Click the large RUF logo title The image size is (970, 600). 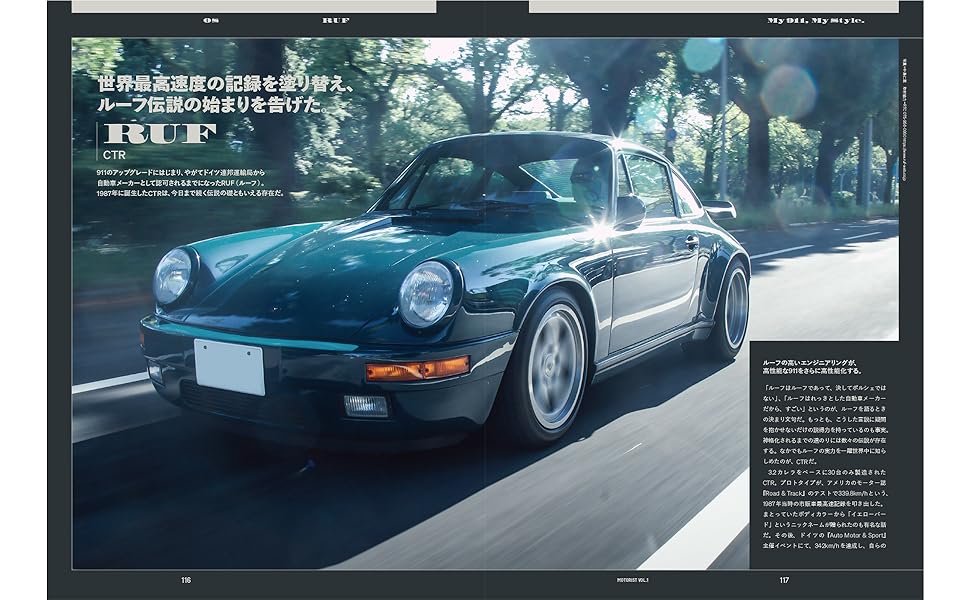162,134
